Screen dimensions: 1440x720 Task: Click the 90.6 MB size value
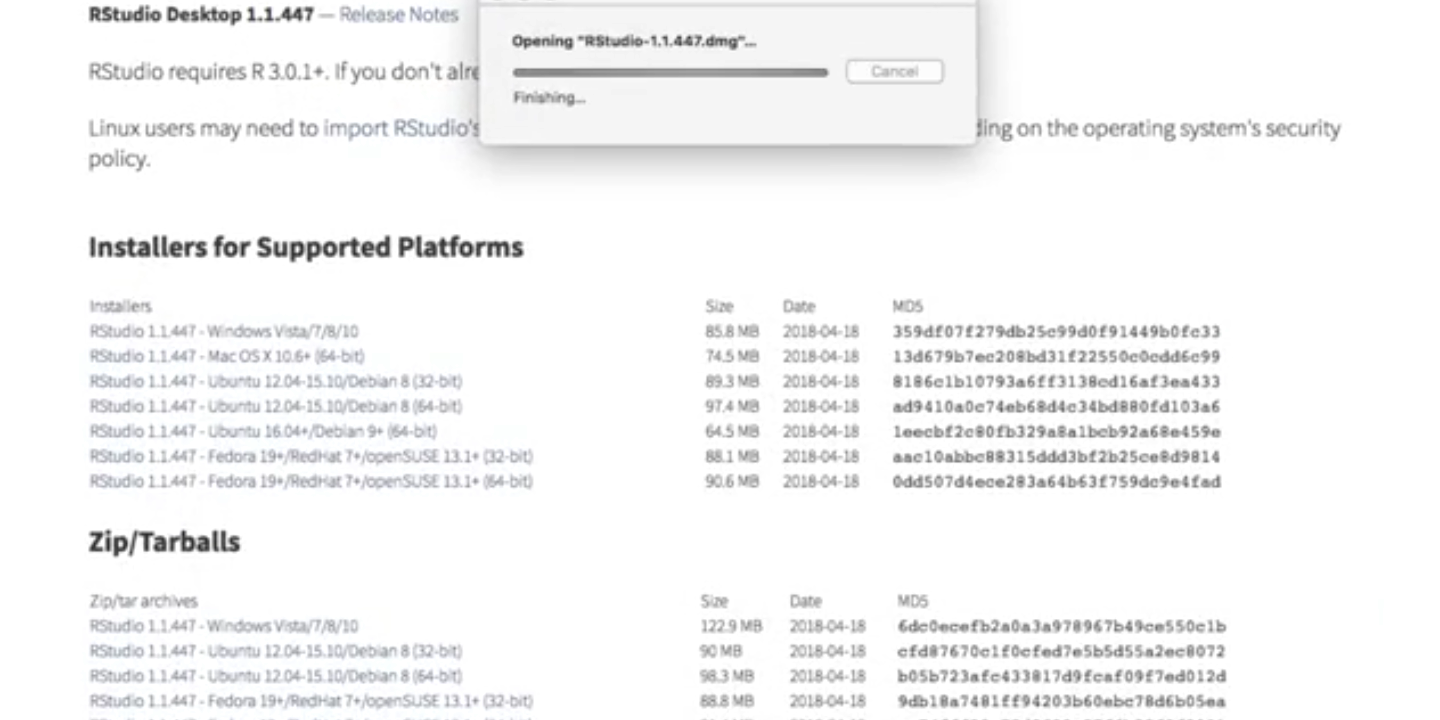click(732, 481)
